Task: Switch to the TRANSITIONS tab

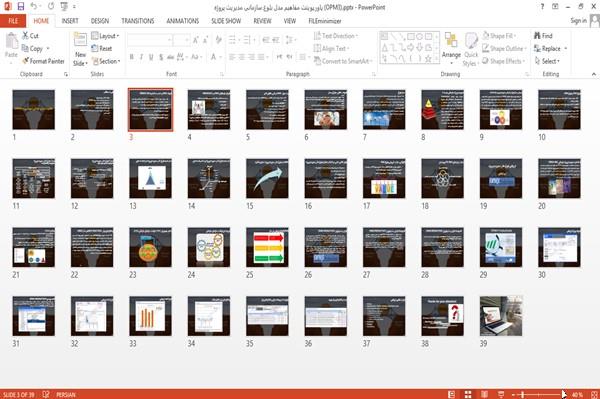Action: pos(138,21)
